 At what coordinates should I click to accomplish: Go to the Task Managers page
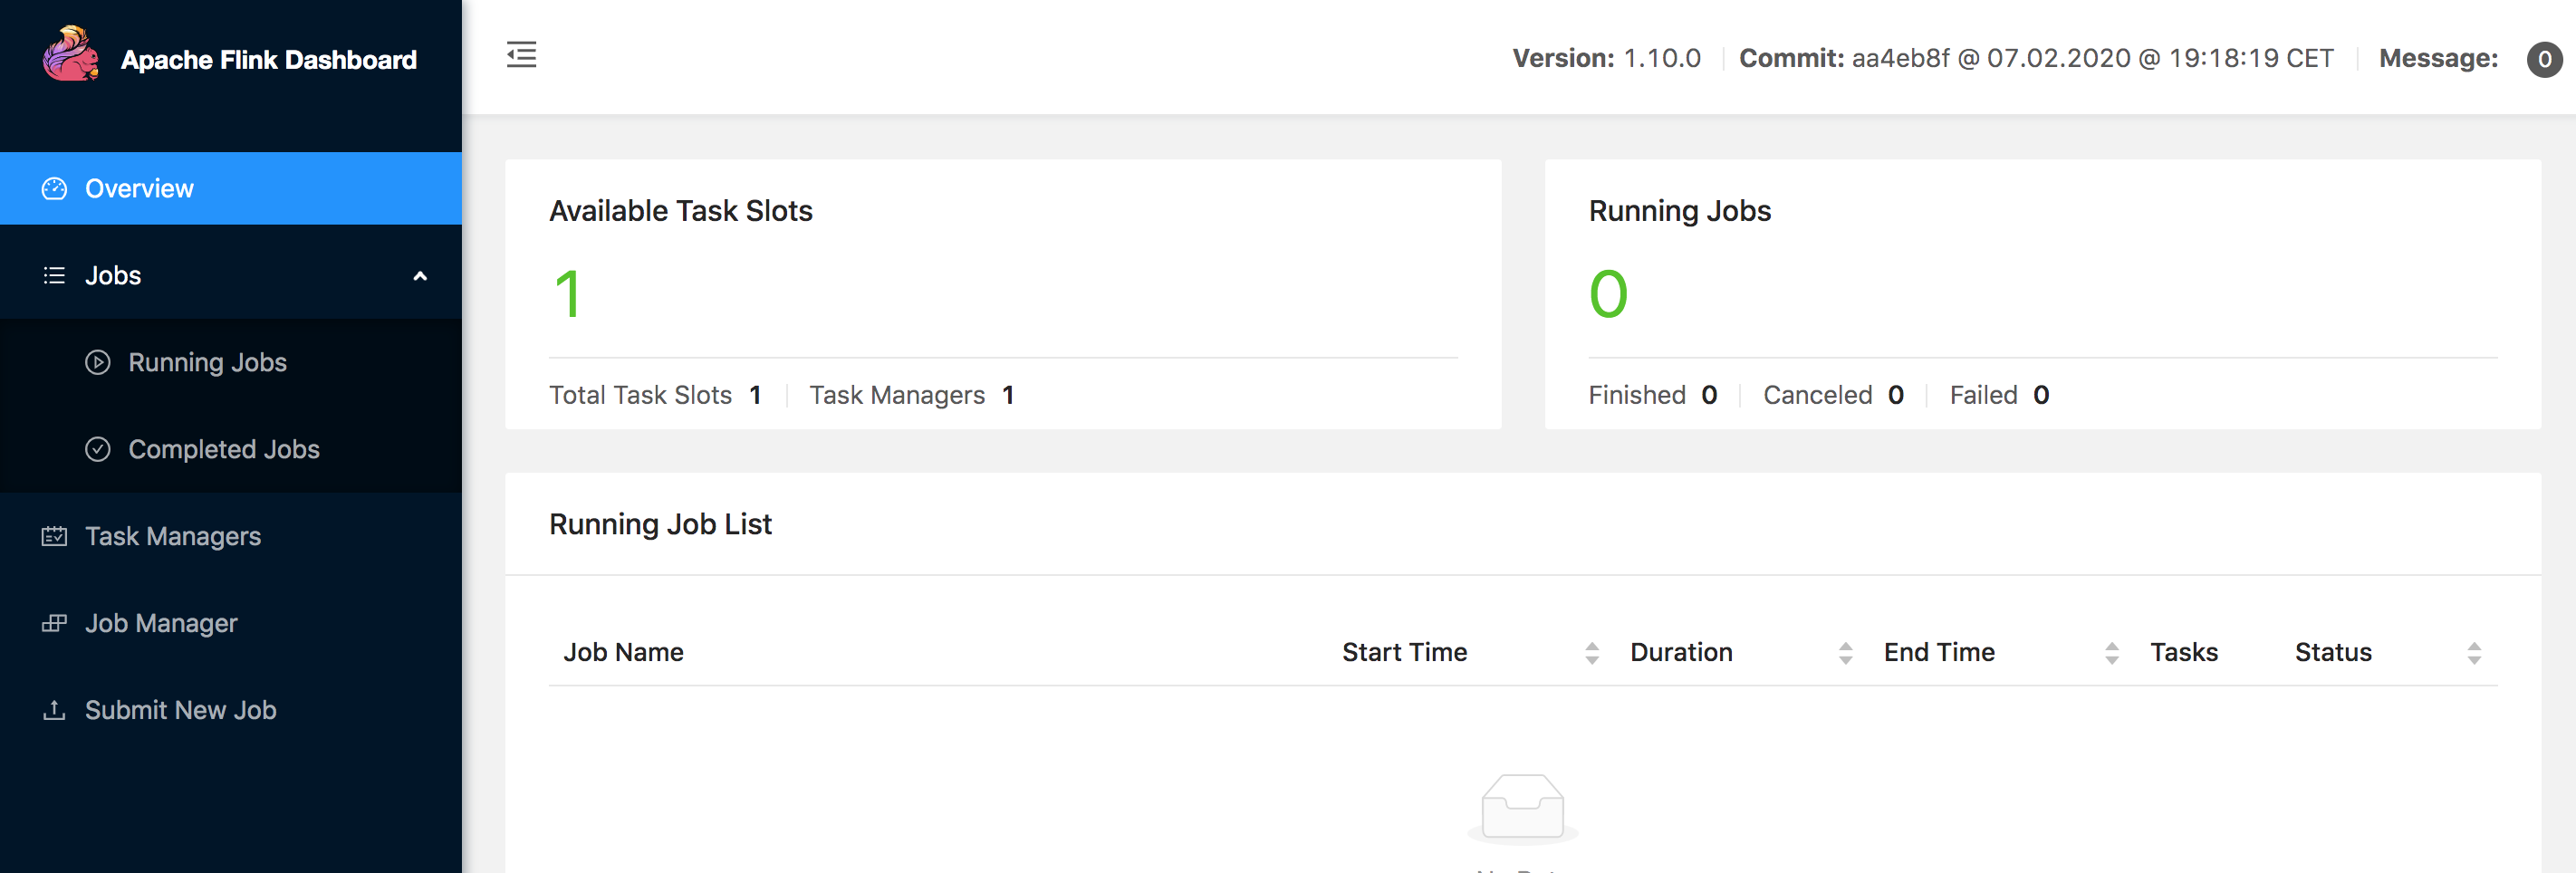pyautogui.click(x=172, y=537)
